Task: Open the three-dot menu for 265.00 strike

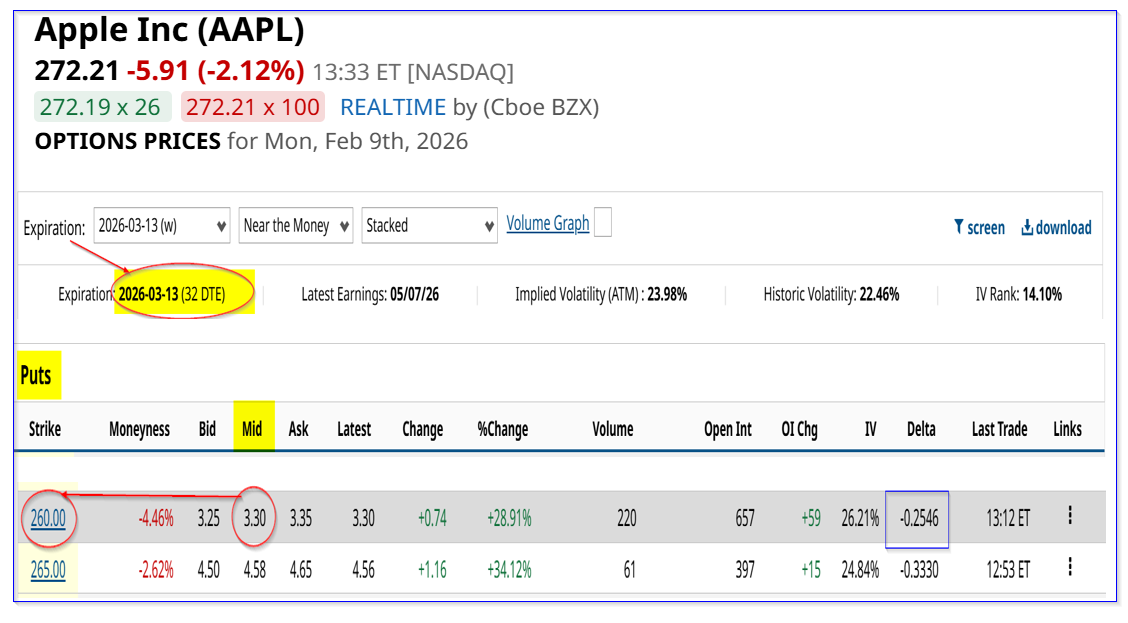Action: 1070,567
